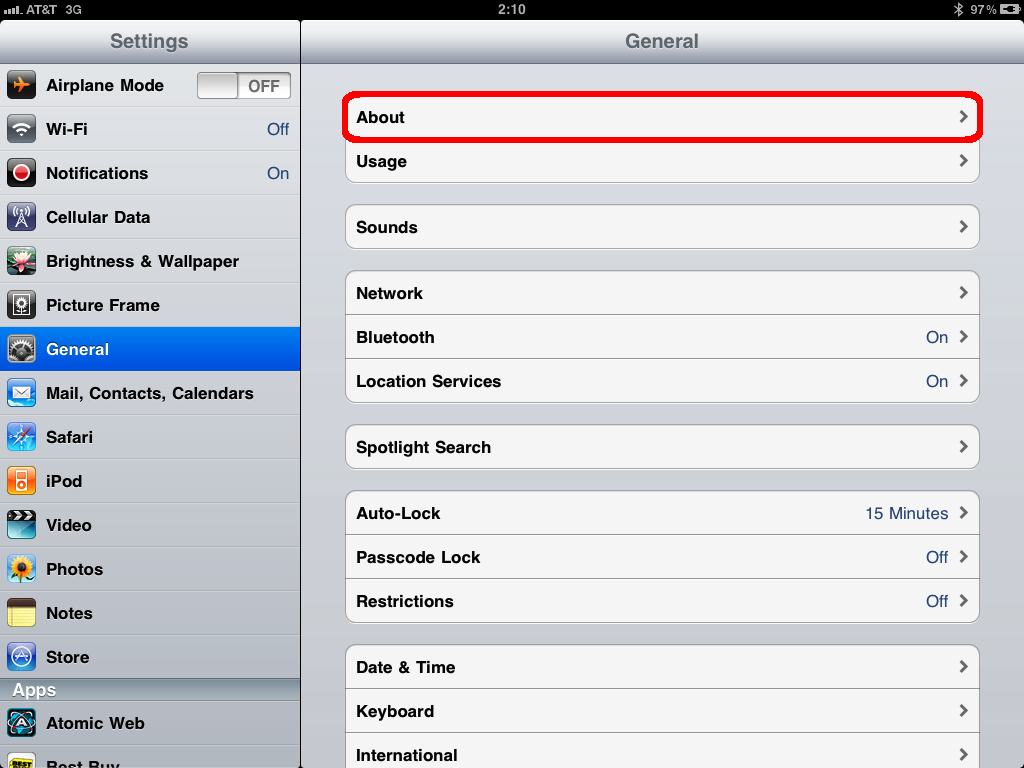Expand the Sounds row chevron

pyautogui.click(x=963, y=227)
